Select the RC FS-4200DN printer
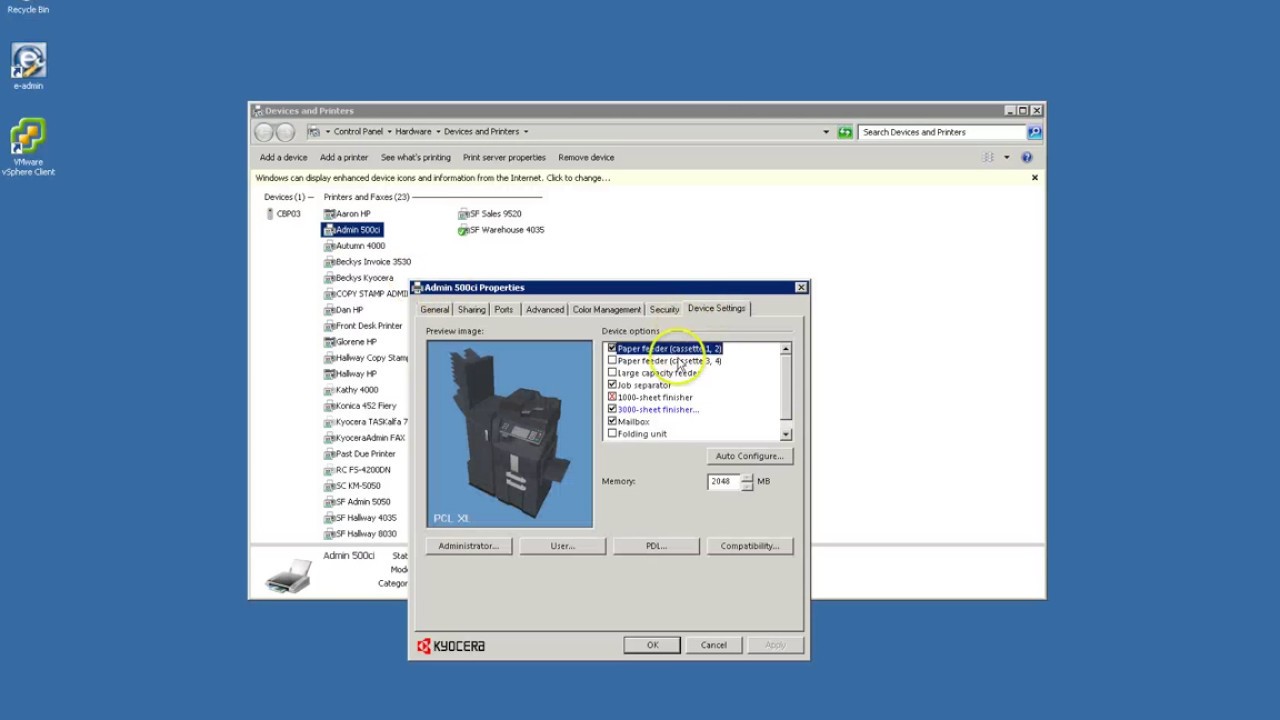The height and width of the screenshot is (720, 1280). click(357, 470)
